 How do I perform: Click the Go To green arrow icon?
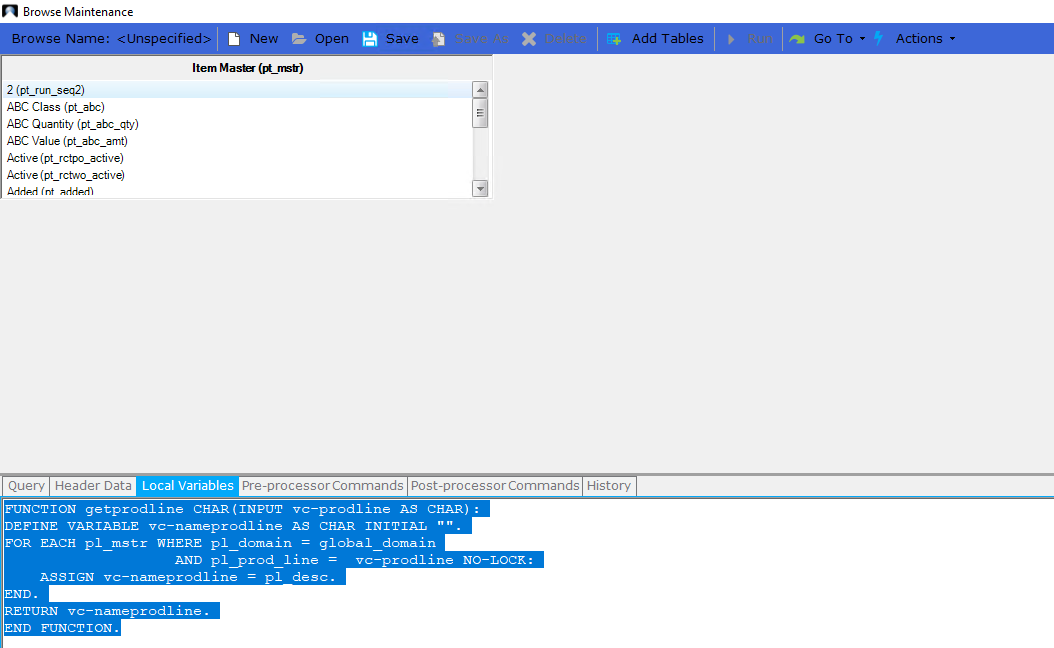click(797, 38)
